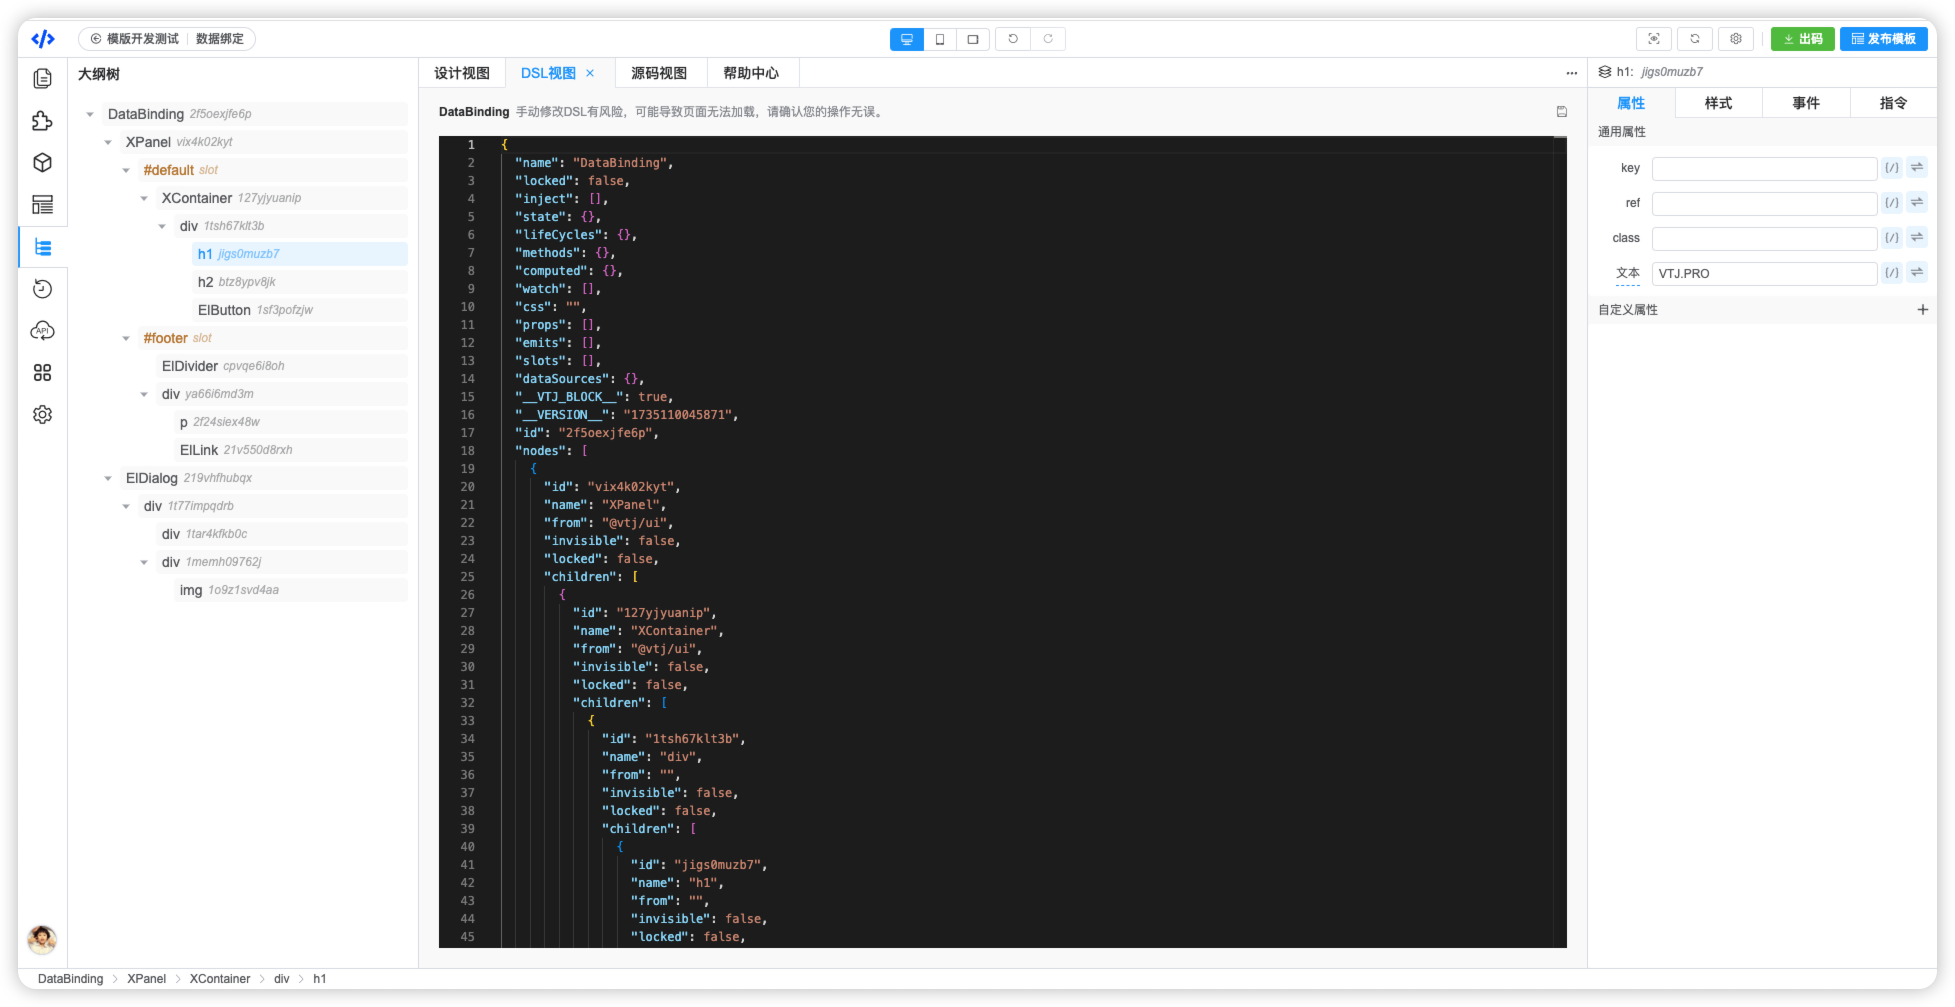Click the save icon above DSL editor
Viewport: 1955px width, 1007px height.
point(1561,112)
